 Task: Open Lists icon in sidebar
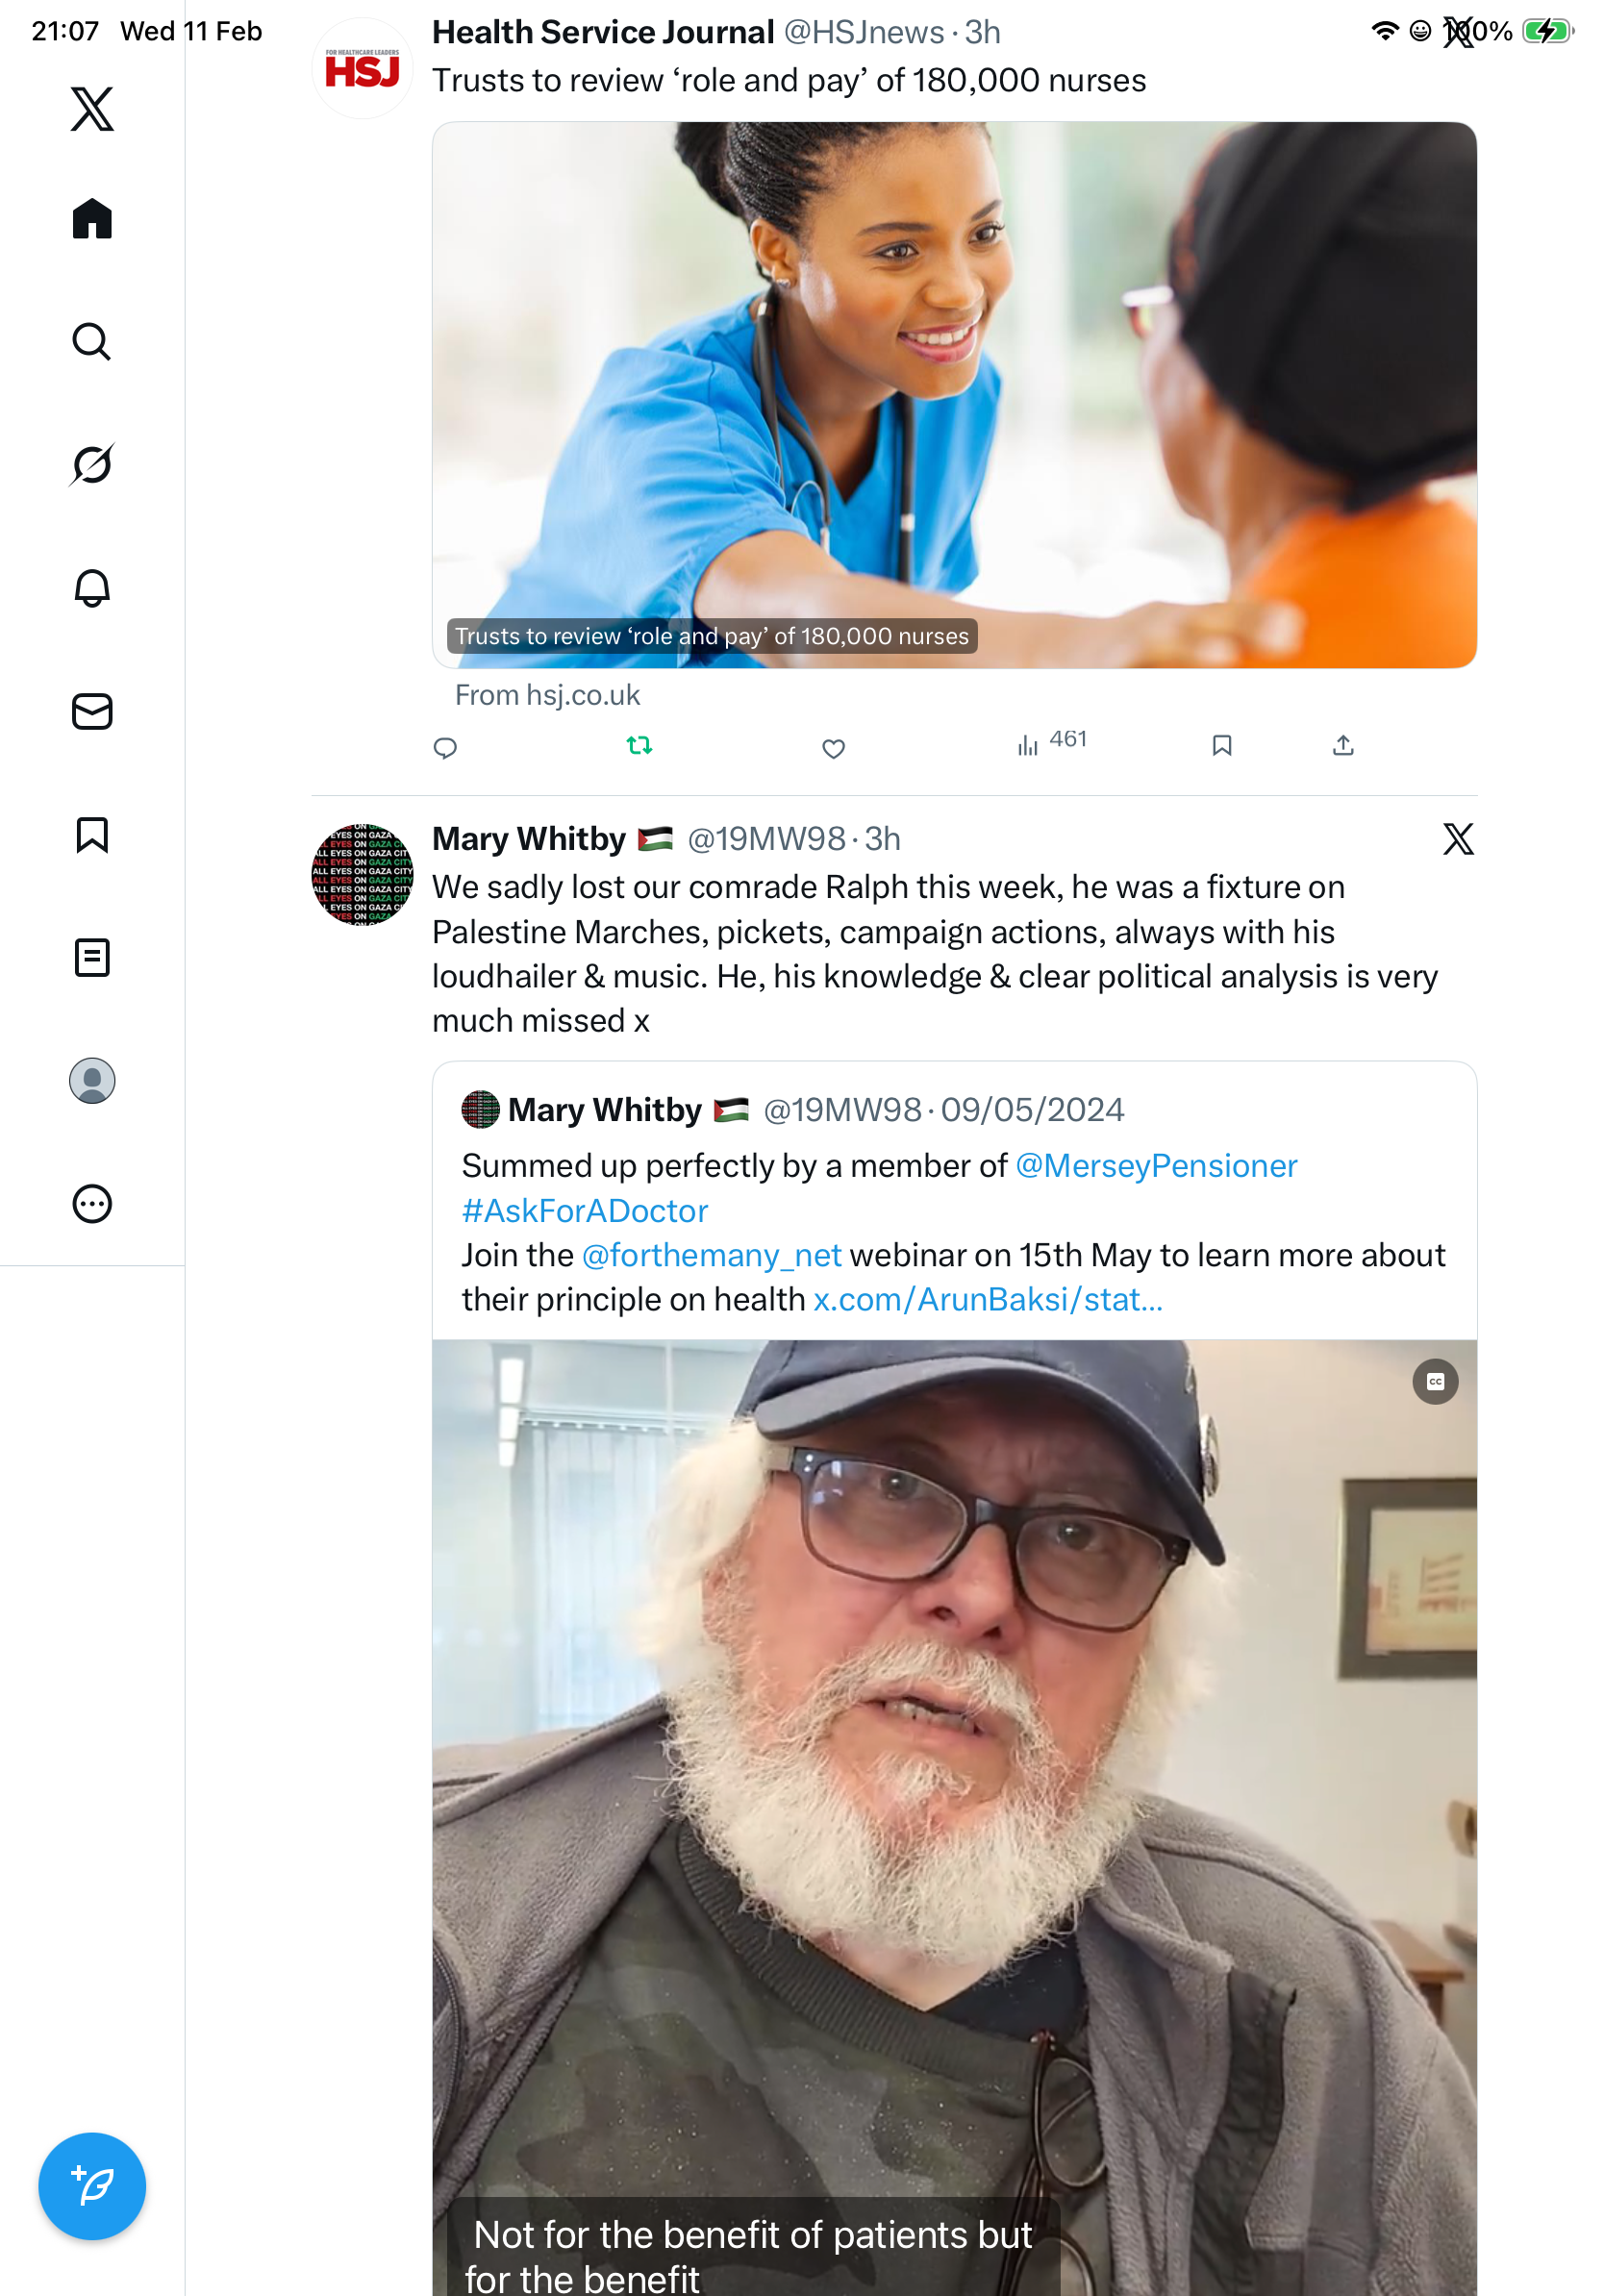click(92, 957)
